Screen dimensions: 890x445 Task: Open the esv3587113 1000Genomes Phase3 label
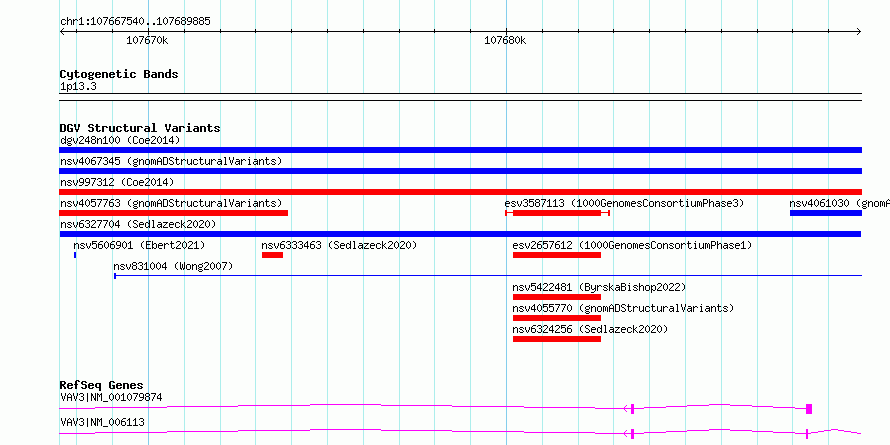624,203
